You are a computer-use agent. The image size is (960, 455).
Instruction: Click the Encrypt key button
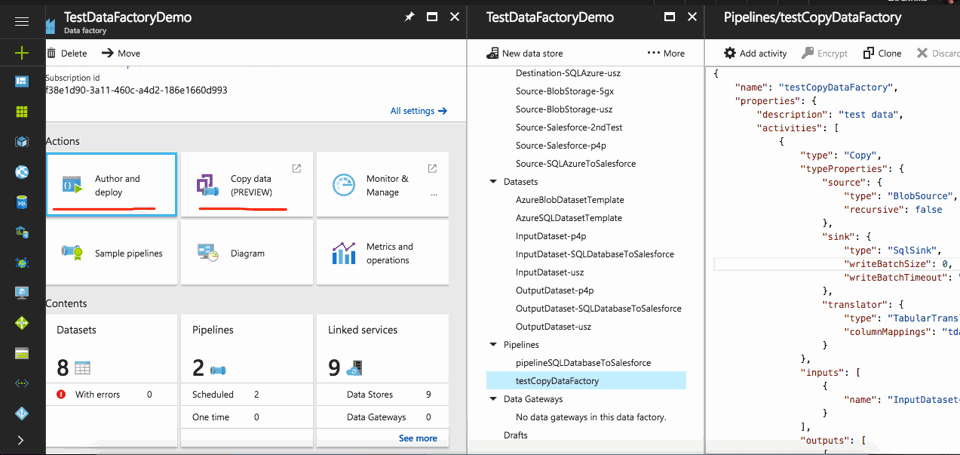tap(825, 53)
